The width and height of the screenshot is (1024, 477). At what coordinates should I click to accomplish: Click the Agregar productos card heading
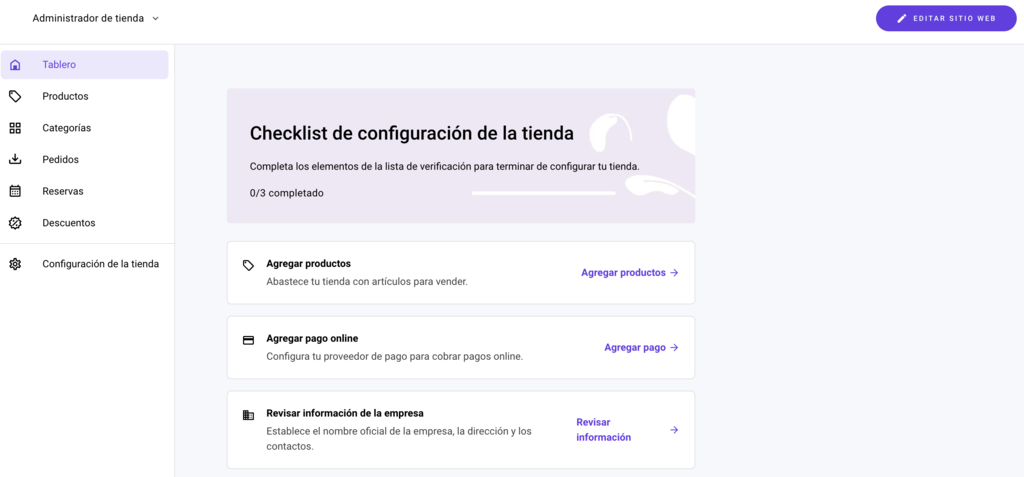(308, 264)
